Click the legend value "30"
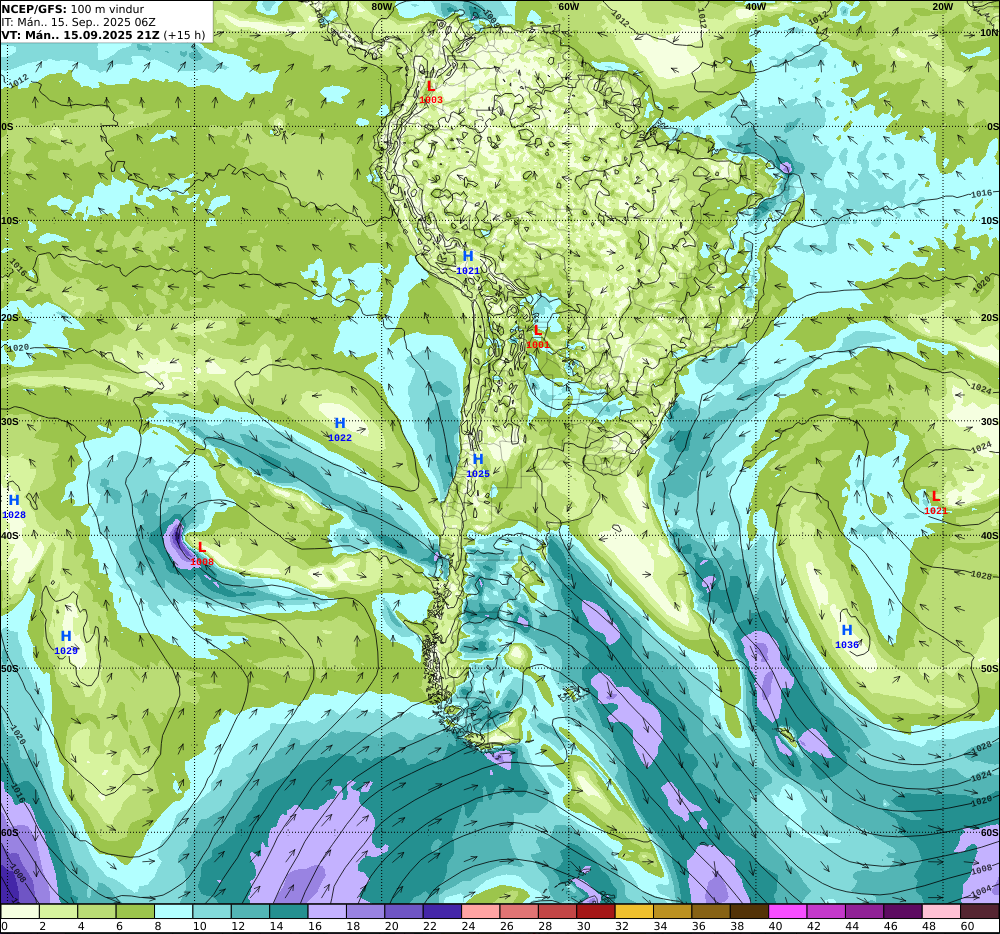1000x934 pixels. click(x=584, y=926)
